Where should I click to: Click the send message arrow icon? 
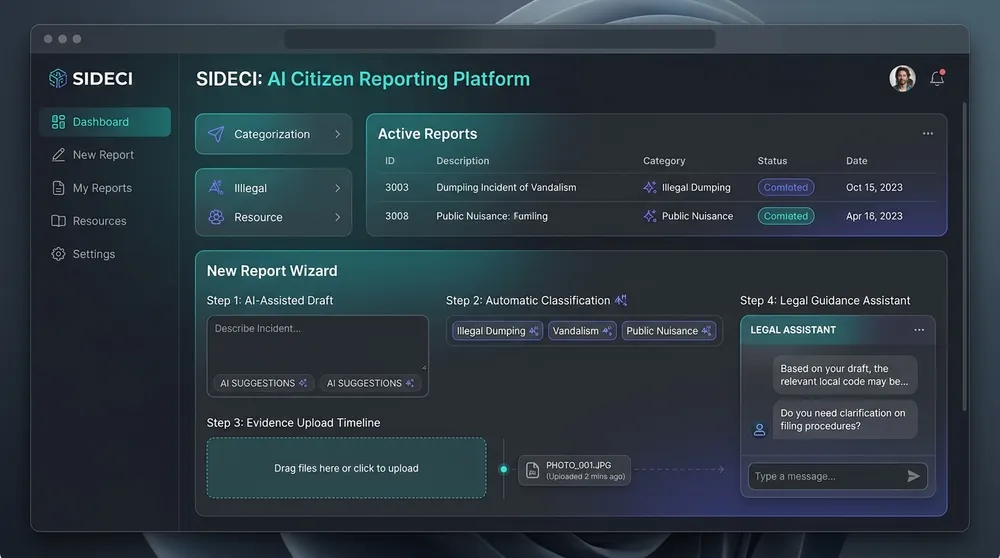click(913, 476)
